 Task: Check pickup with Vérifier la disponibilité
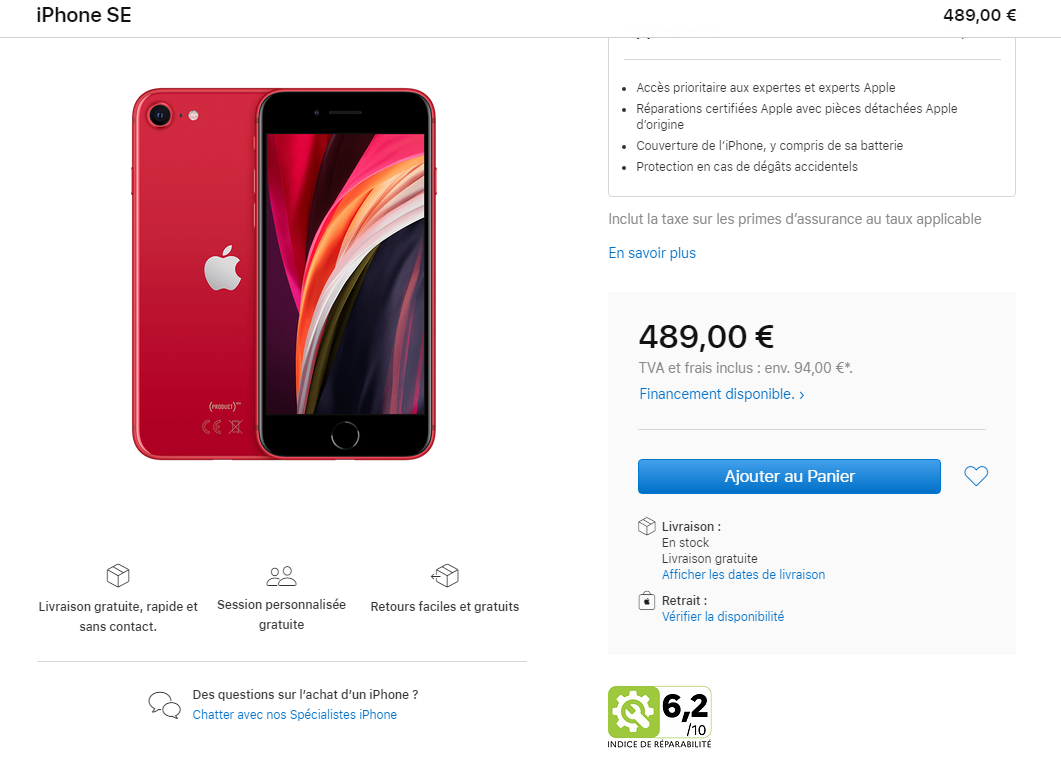click(723, 616)
